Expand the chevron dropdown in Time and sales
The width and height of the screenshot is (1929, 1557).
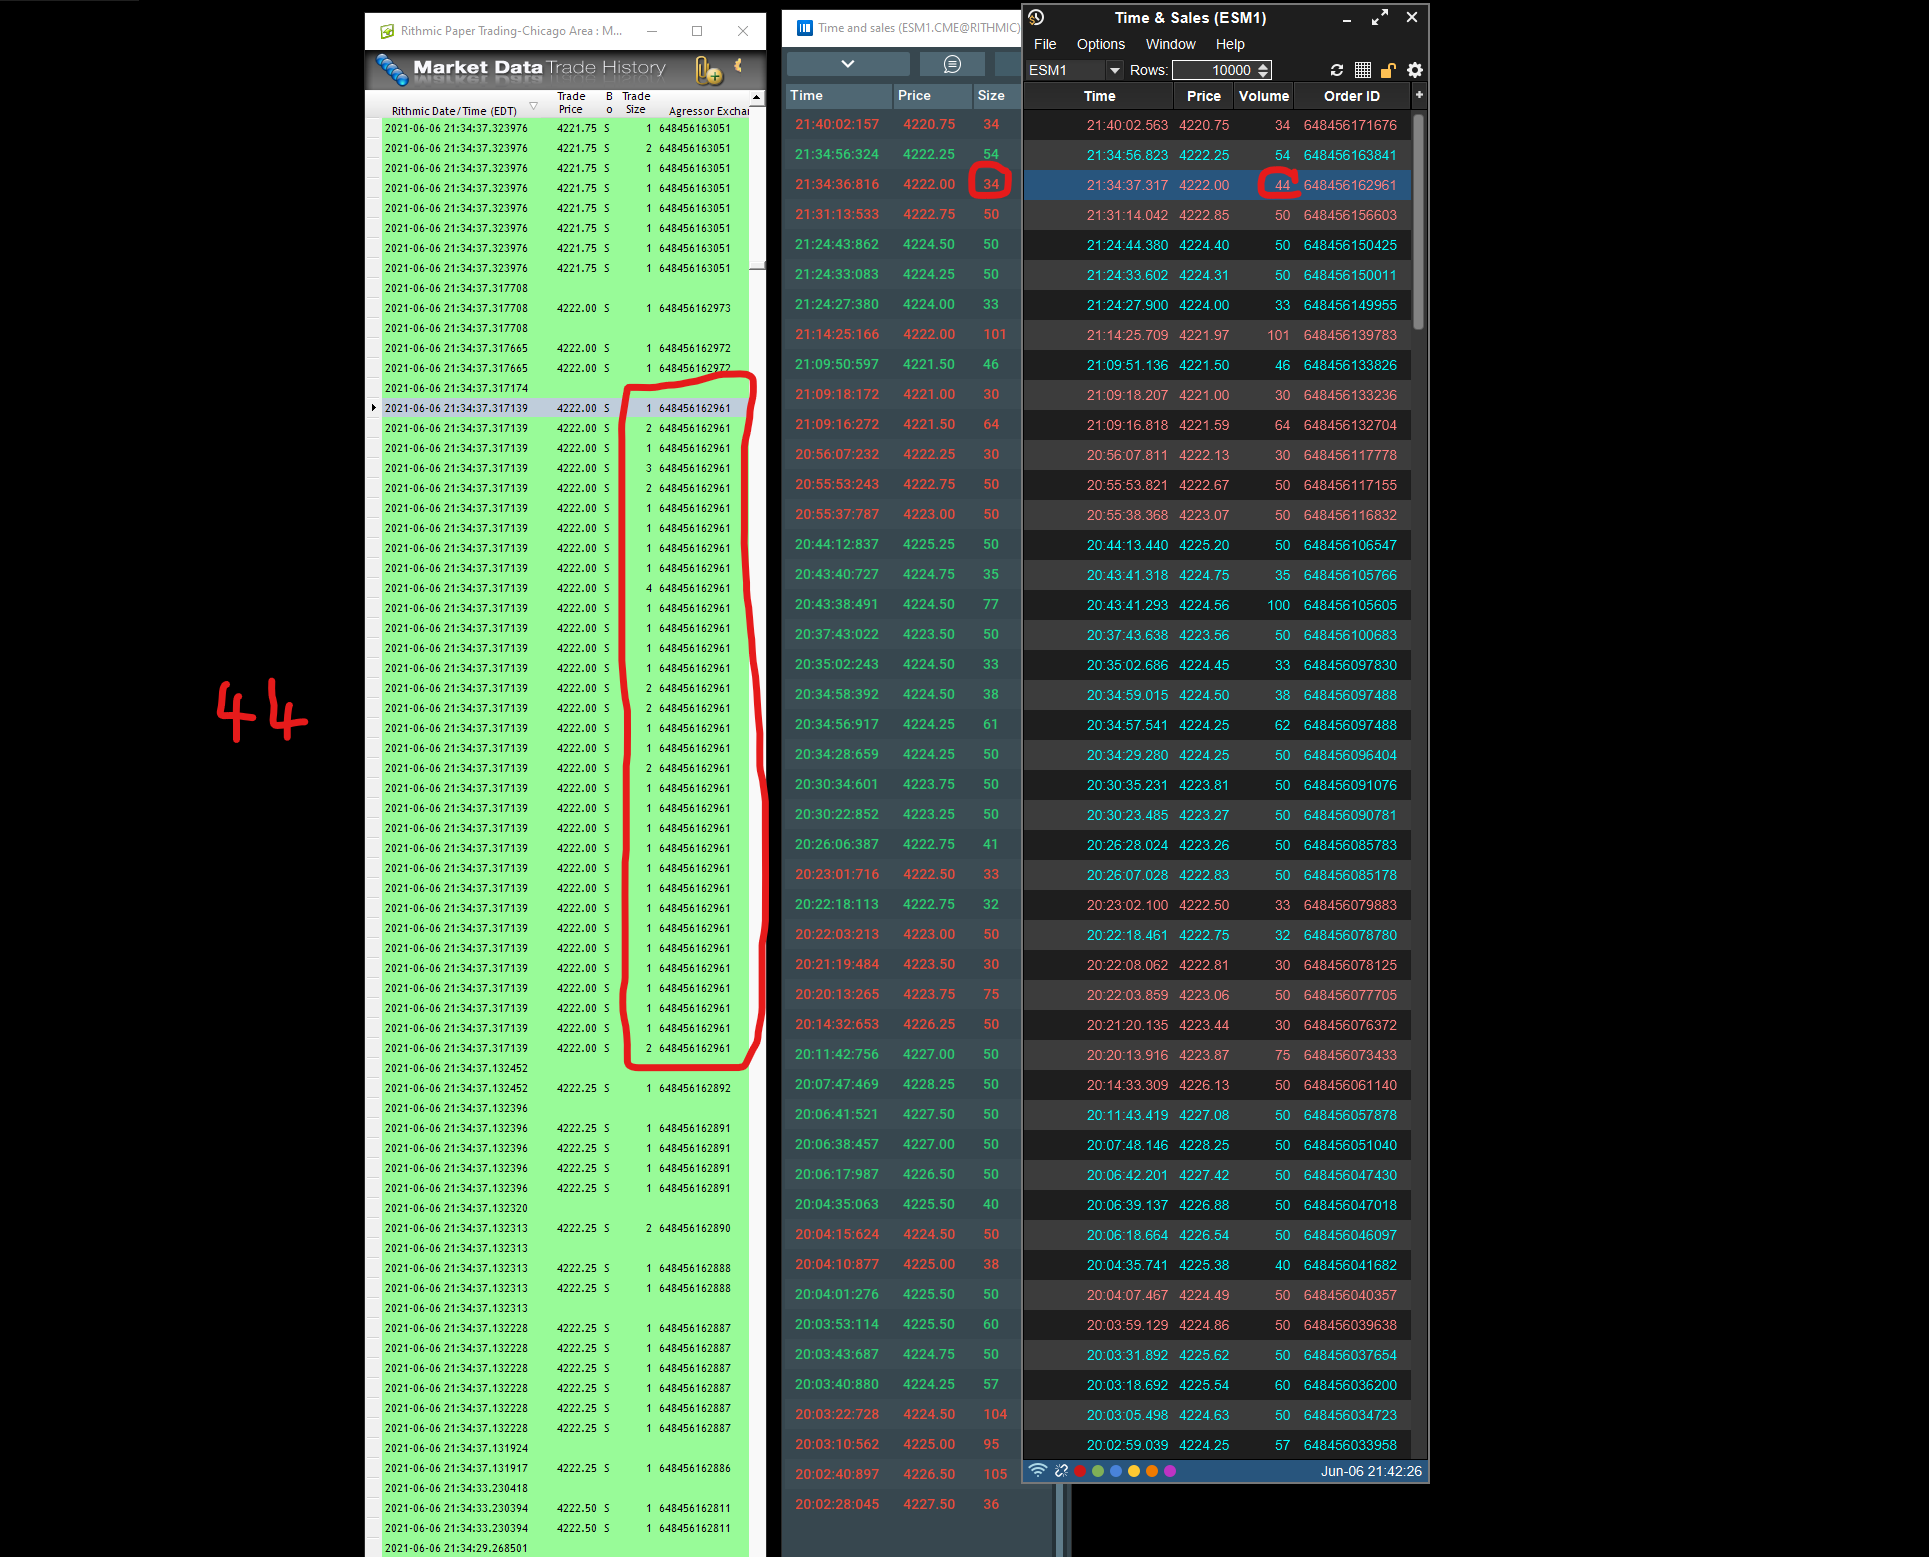(847, 64)
